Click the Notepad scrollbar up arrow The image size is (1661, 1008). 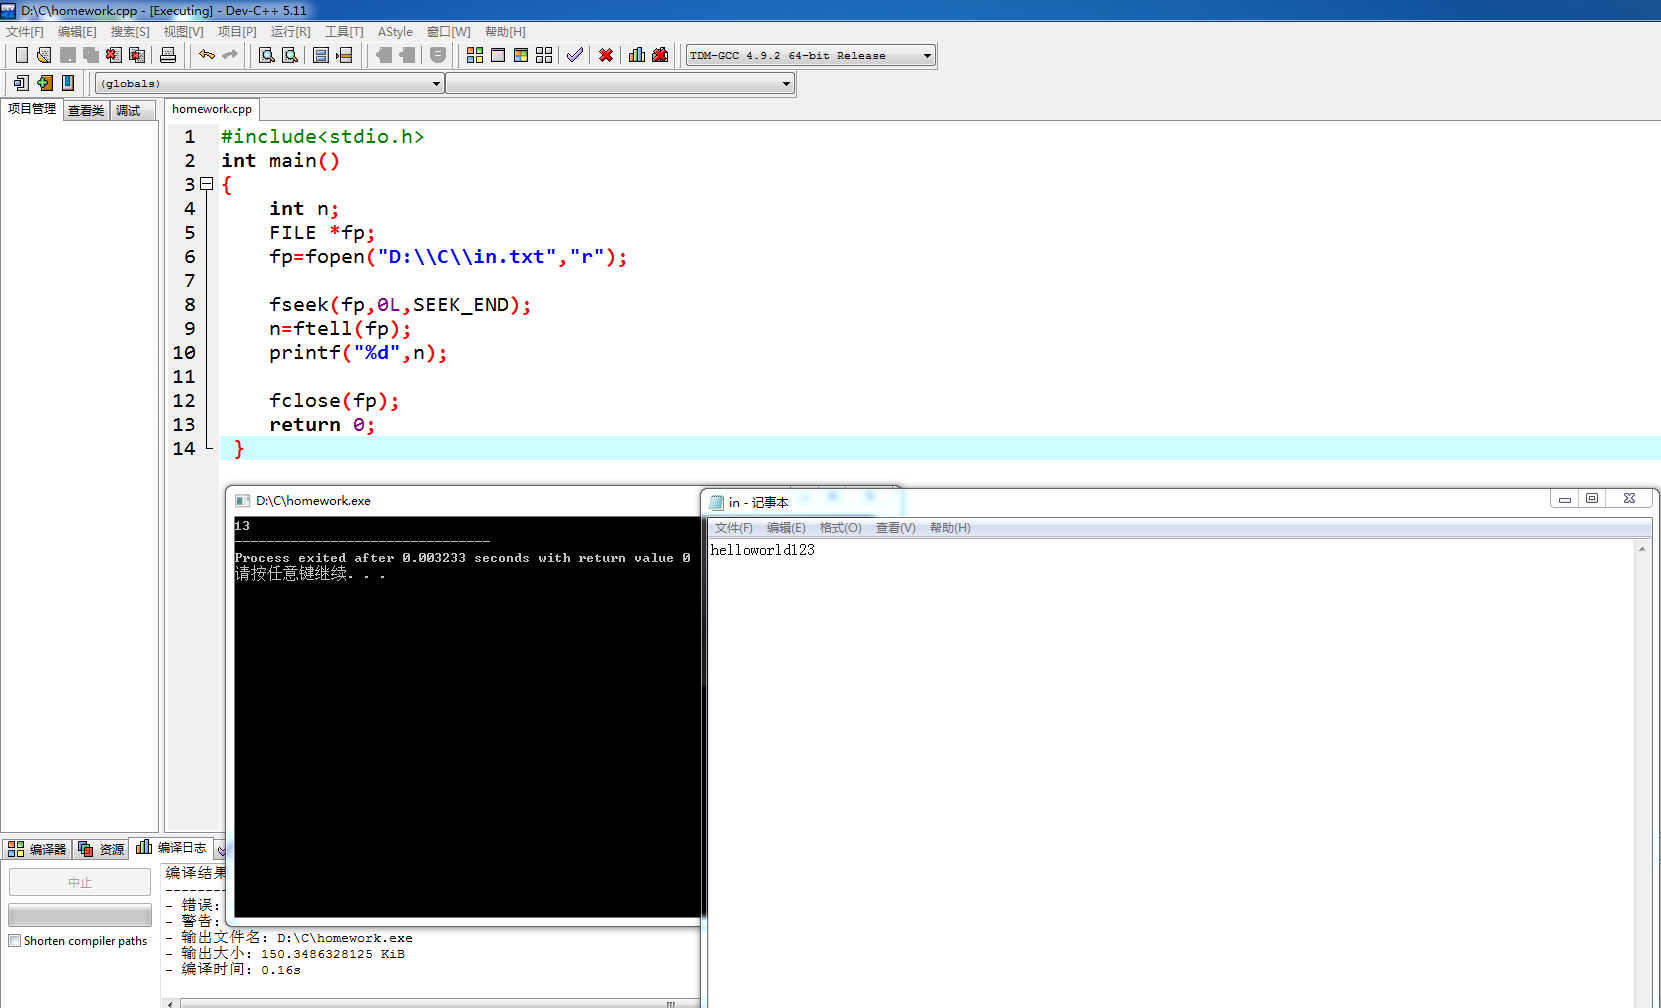coord(1642,549)
